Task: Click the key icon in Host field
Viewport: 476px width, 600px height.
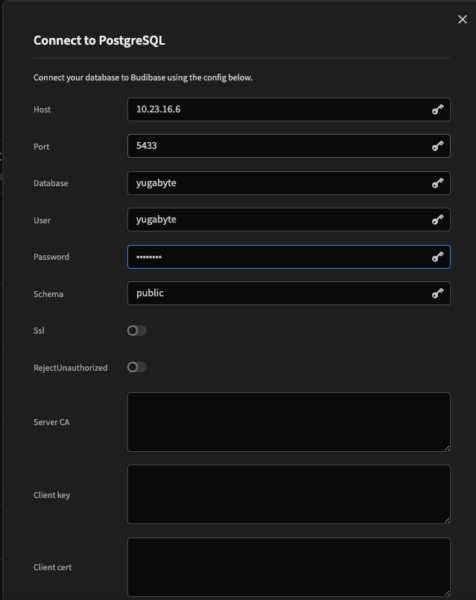Action: [x=438, y=109]
